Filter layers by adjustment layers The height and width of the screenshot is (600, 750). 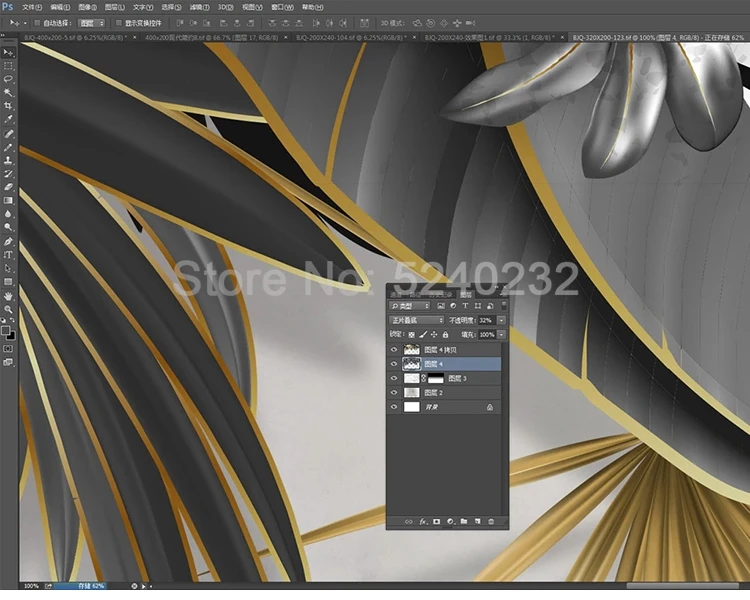pos(453,306)
